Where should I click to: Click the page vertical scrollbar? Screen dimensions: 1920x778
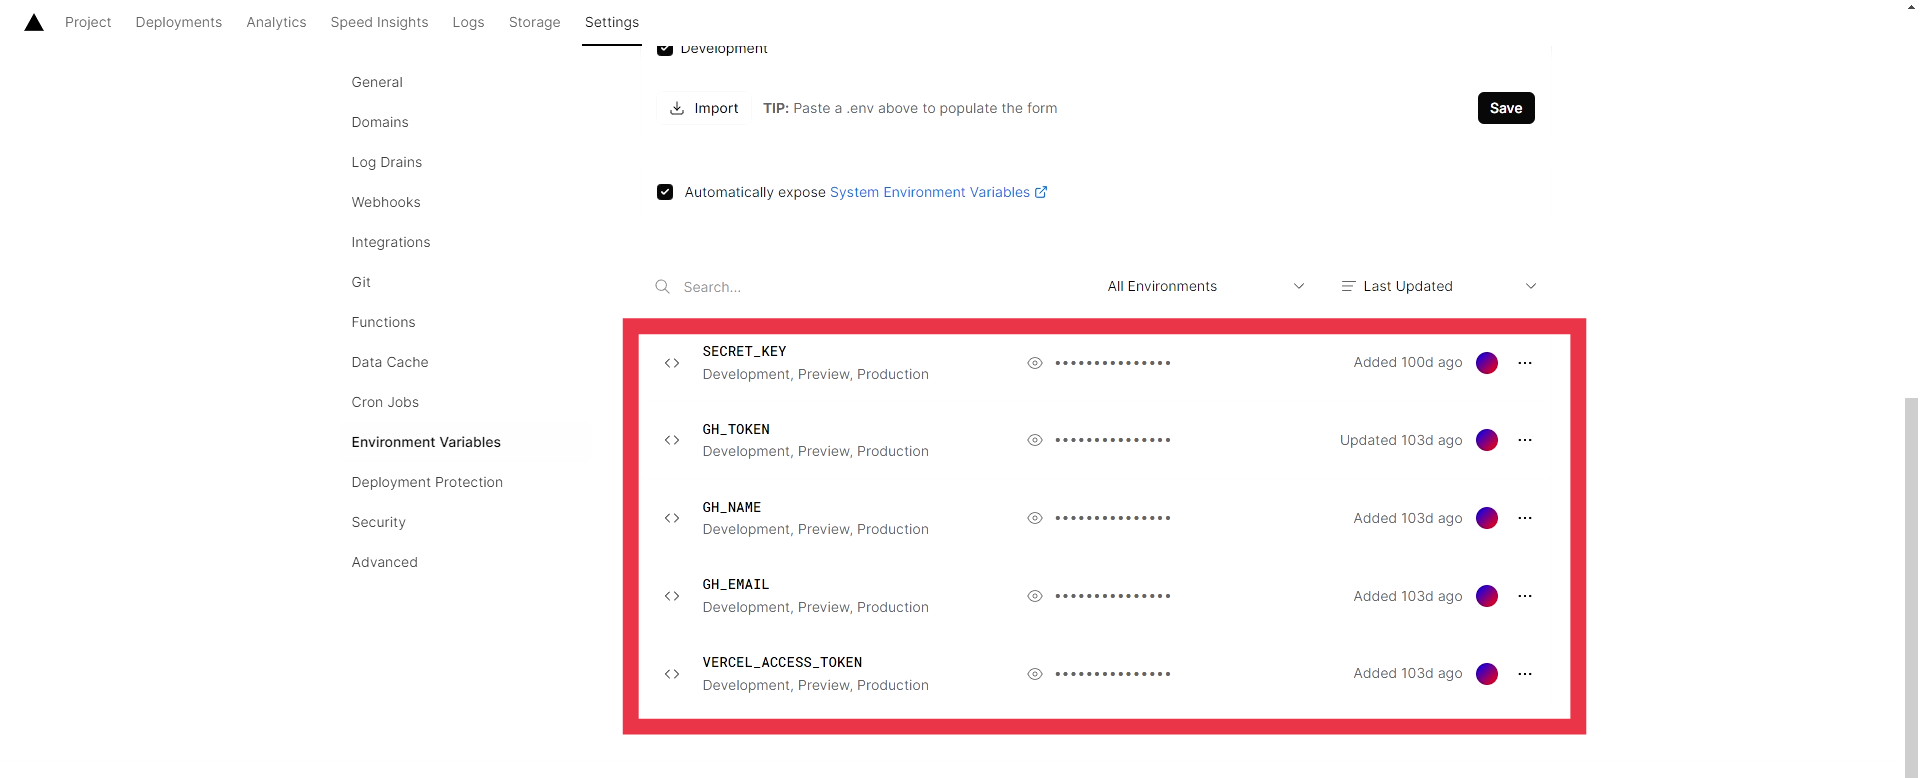click(x=1911, y=587)
